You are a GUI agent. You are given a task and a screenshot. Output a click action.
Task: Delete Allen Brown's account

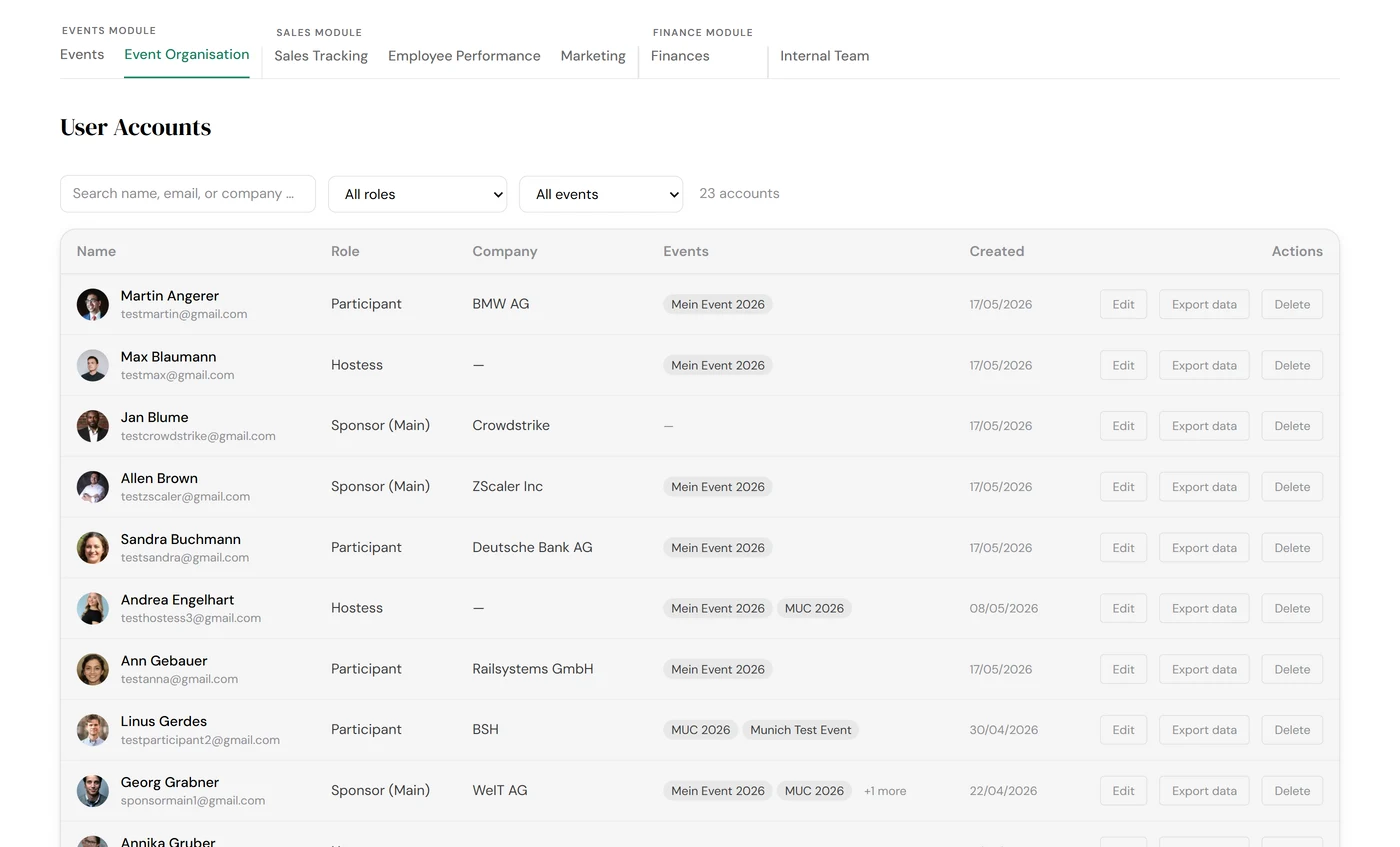click(1292, 487)
